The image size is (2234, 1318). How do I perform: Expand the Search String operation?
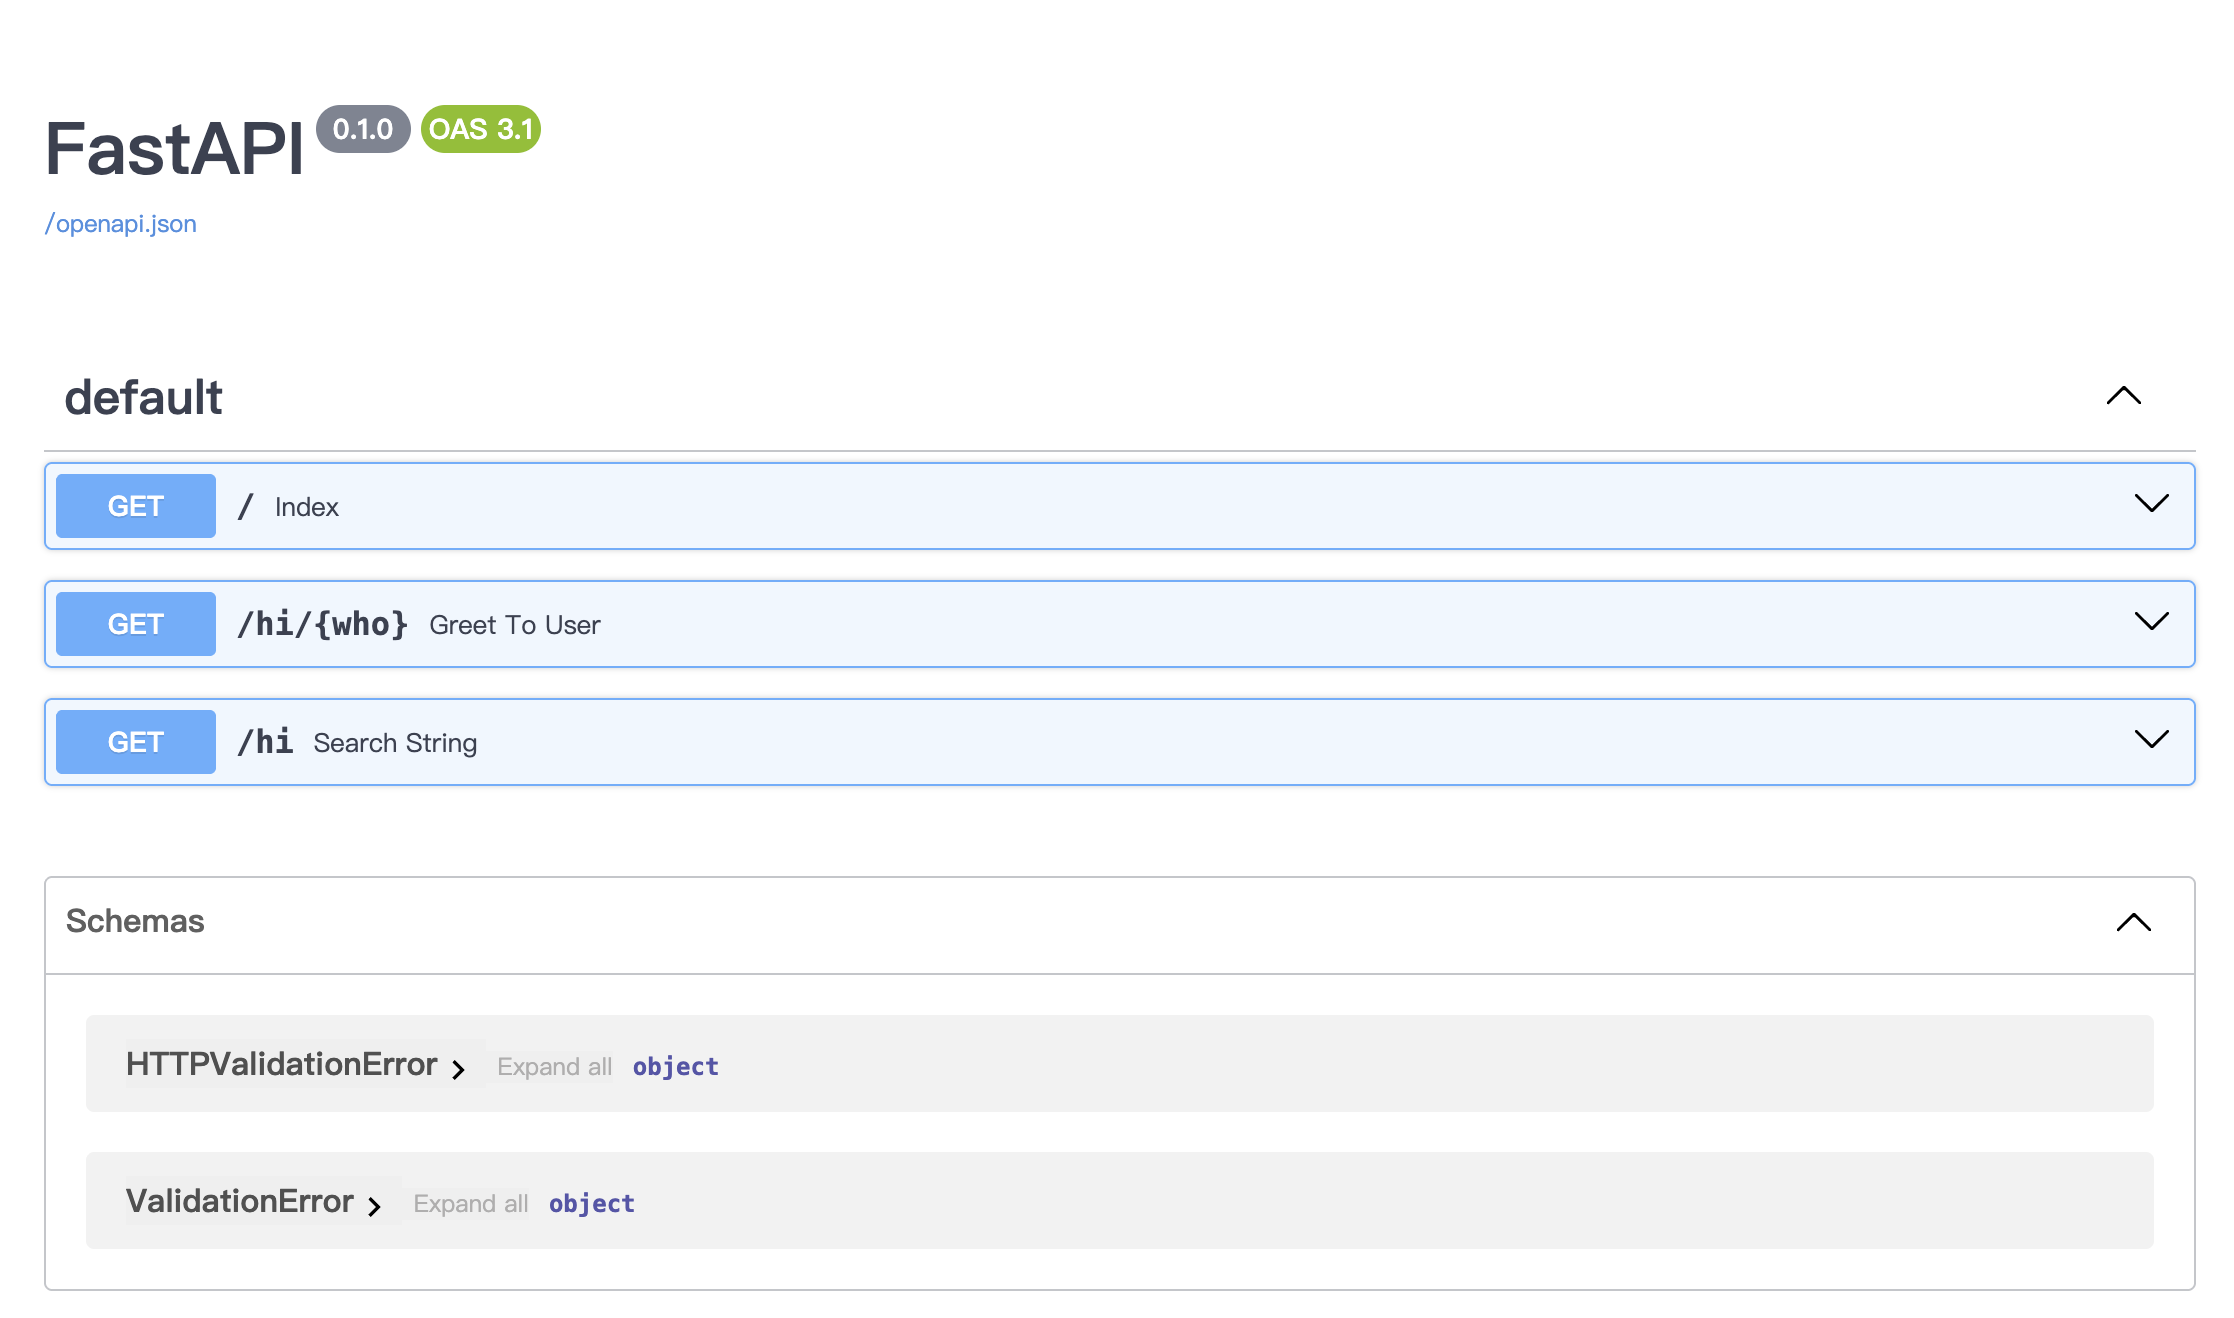[x=2152, y=740]
